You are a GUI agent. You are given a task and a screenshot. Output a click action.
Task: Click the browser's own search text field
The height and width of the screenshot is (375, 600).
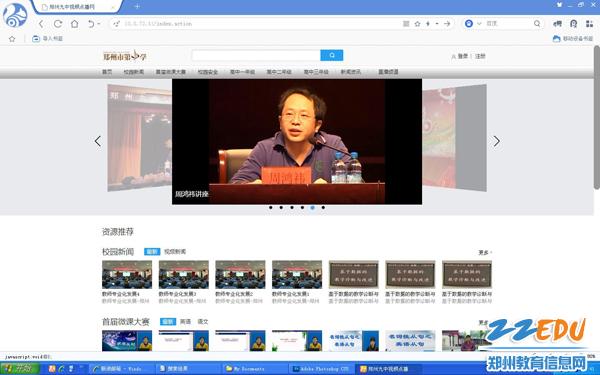tap(508, 24)
